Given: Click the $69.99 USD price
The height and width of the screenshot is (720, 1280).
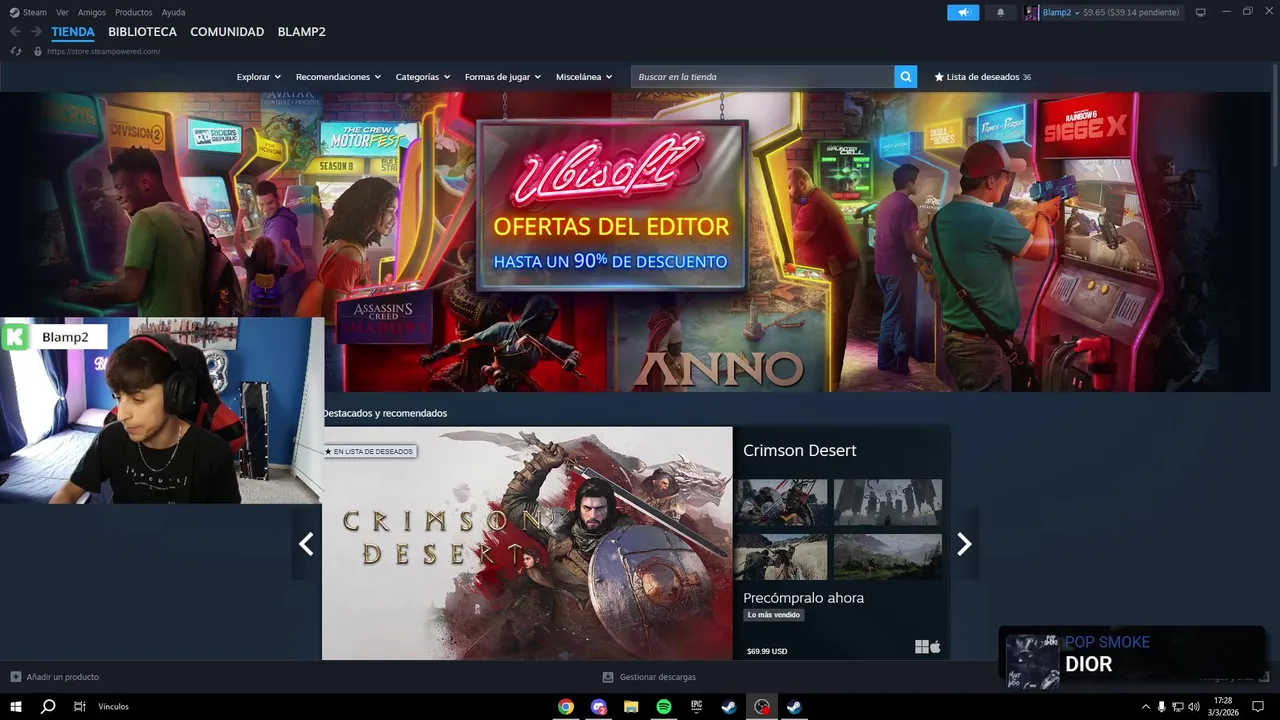Looking at the screenshot, I should point(767,651).
